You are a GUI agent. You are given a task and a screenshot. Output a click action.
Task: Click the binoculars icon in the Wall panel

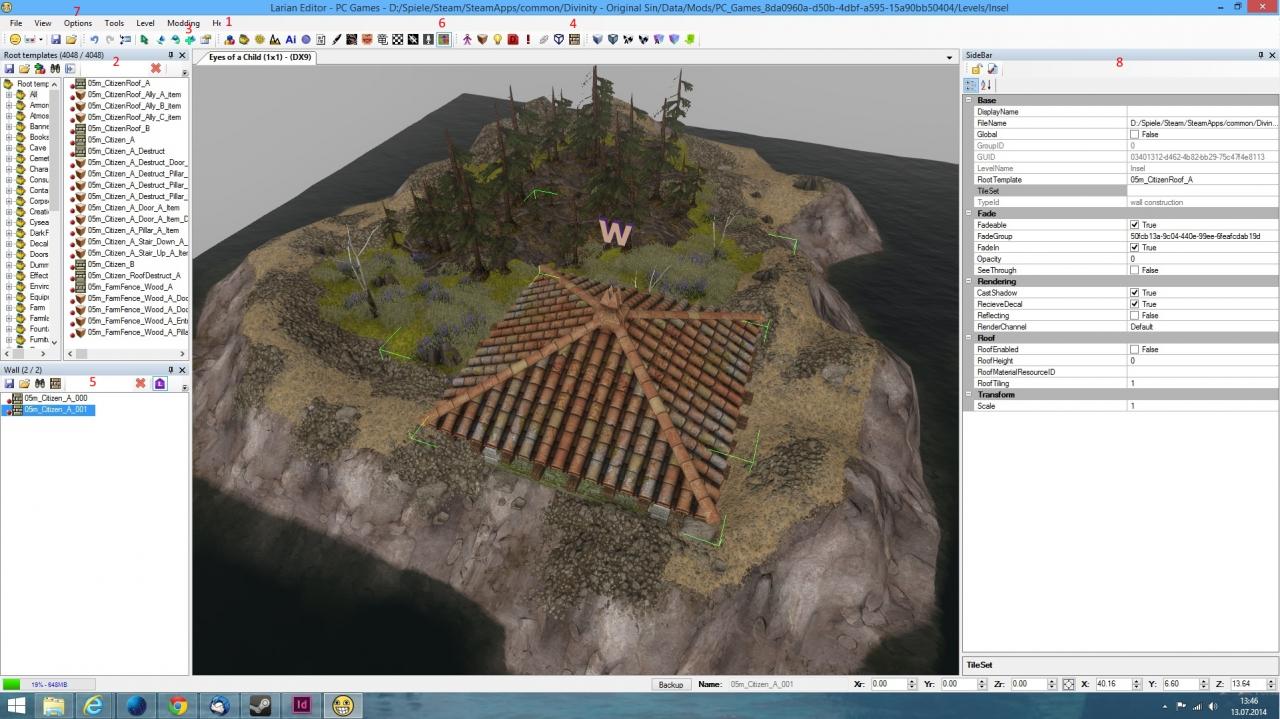[40, 383]
